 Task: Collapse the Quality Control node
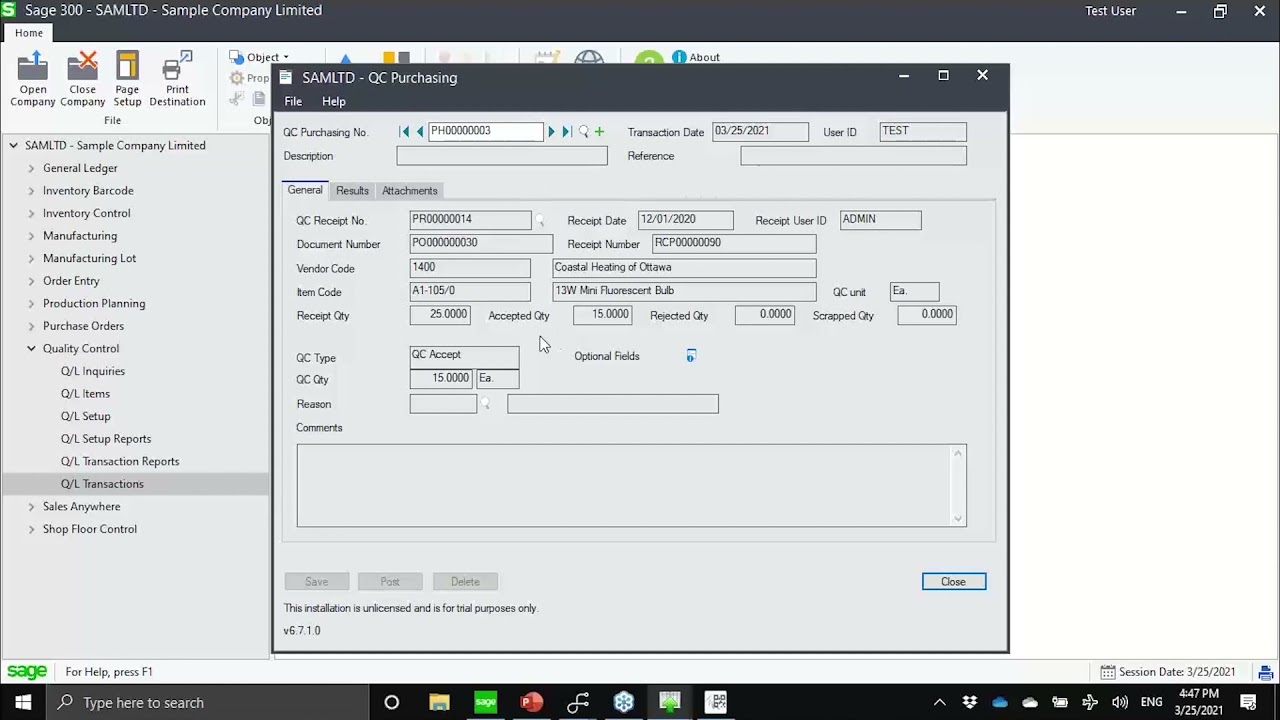pos(31,348)
